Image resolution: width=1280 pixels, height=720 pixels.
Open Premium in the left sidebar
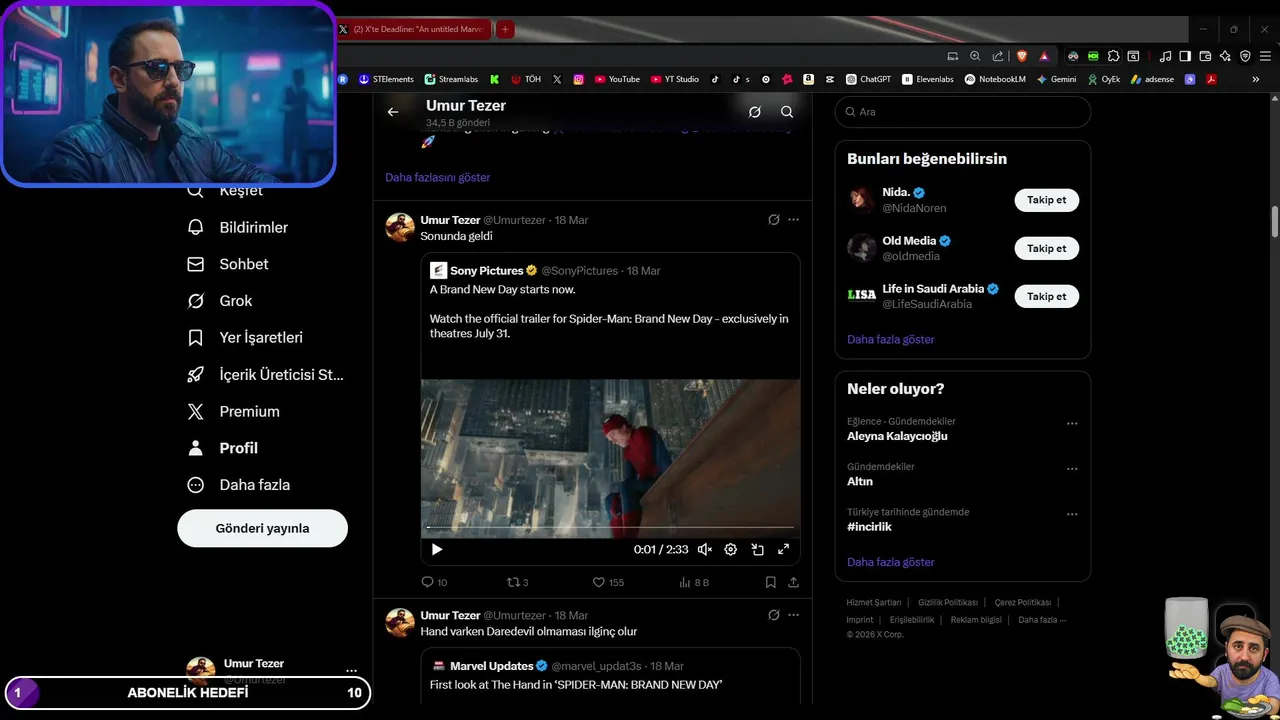click(x=234, y=411)
